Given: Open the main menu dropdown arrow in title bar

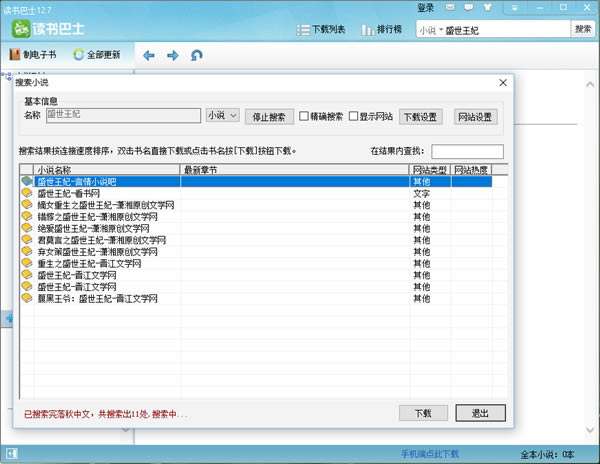Looking at the screenshot, I should point(515,8).
